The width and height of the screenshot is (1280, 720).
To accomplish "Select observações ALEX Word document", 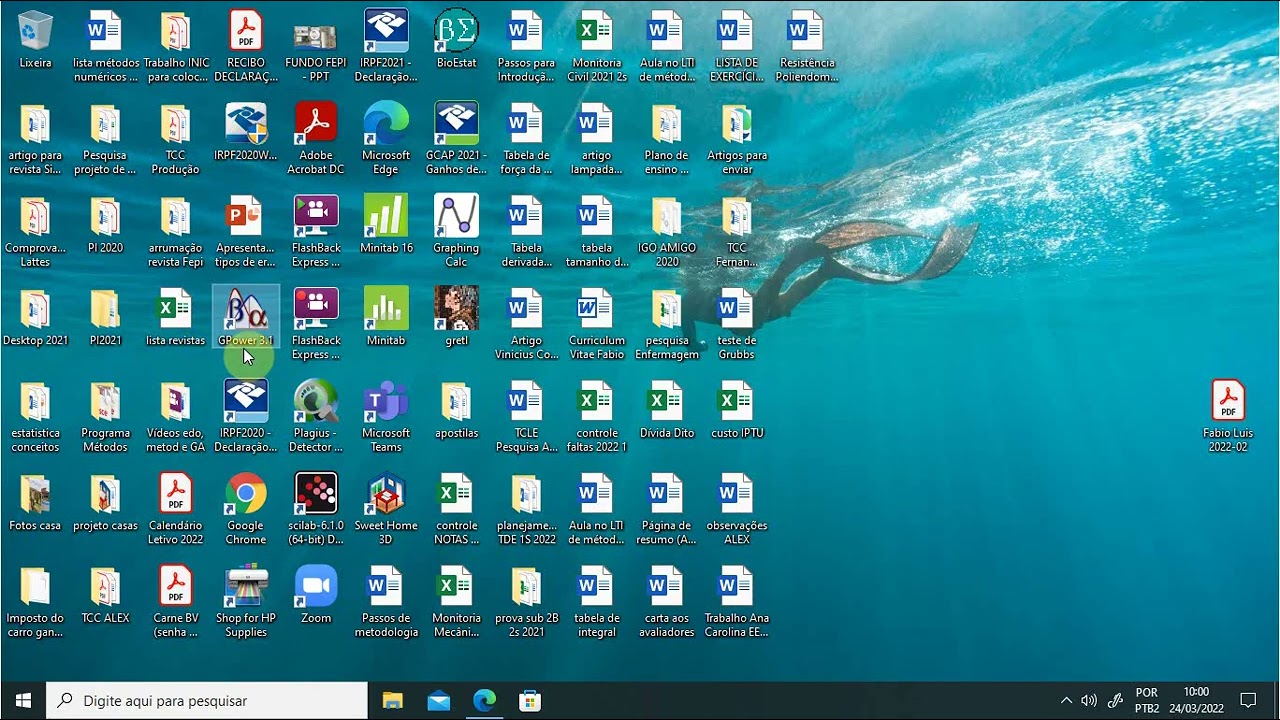I will [737, 509].
